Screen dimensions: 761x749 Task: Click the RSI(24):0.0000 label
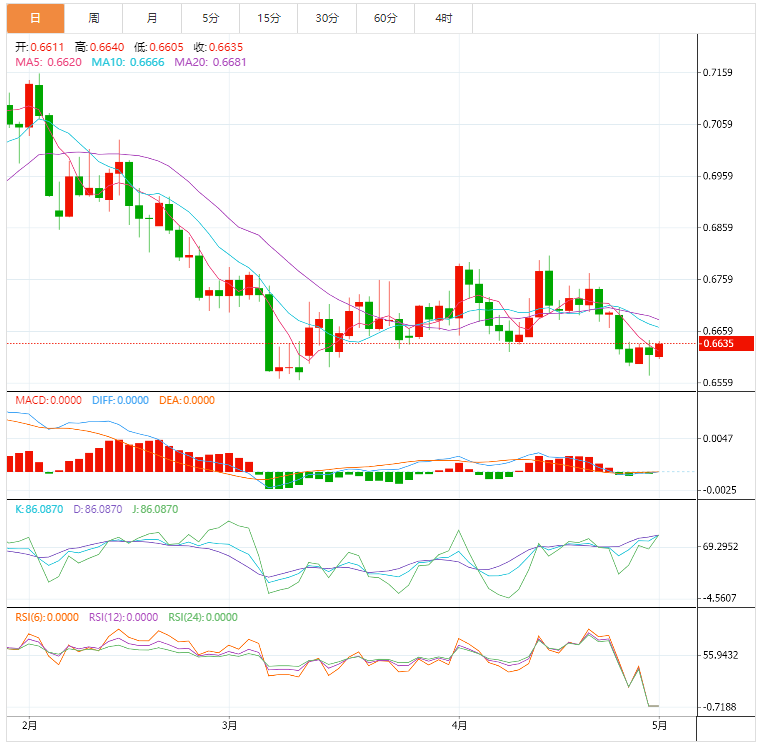point(203,617)
